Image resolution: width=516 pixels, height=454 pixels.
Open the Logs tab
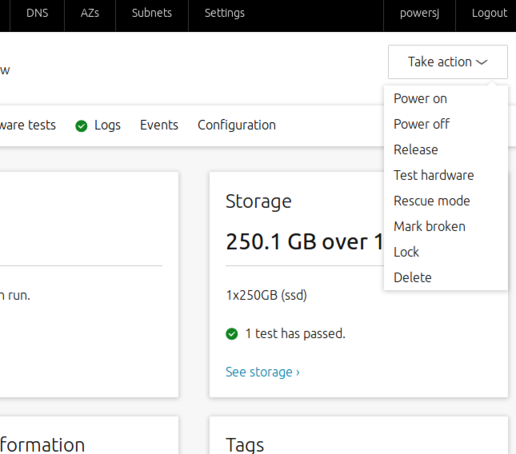107,125
